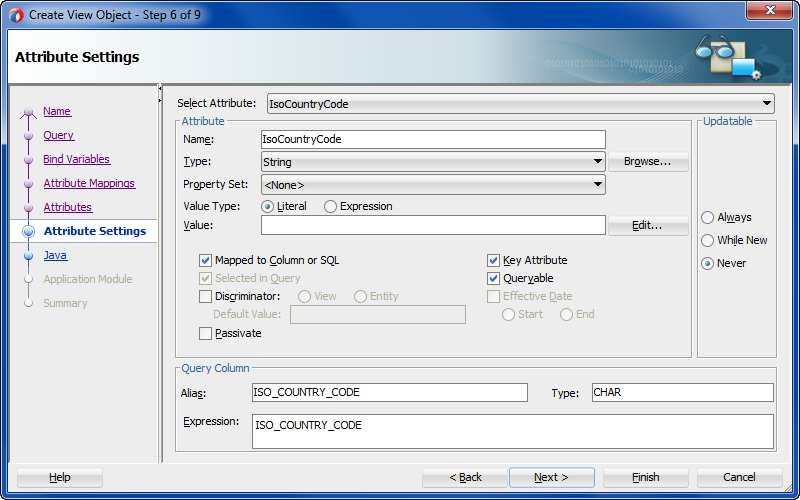Go to the Bind Variables step
The width and height of the screenshot is (800, 500).
(77, 159)
